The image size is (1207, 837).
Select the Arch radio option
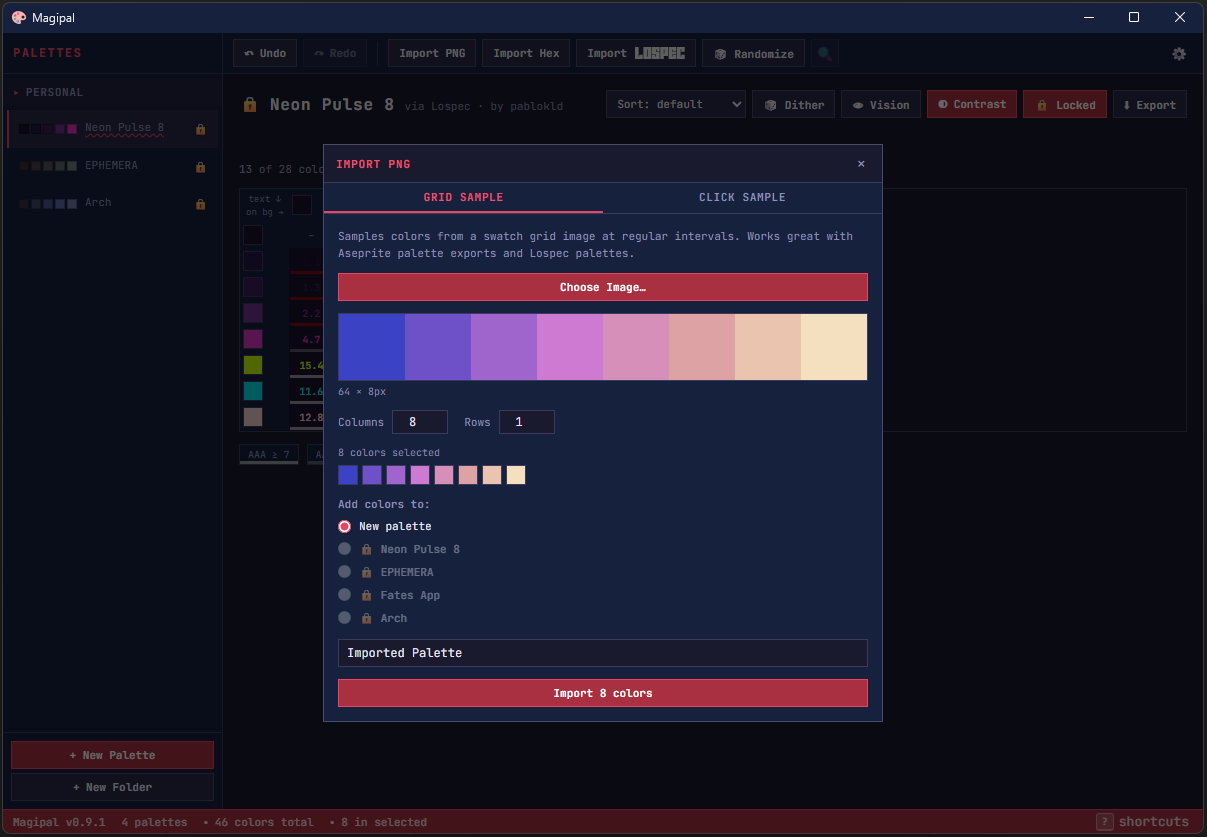click(x=345, y=618)
